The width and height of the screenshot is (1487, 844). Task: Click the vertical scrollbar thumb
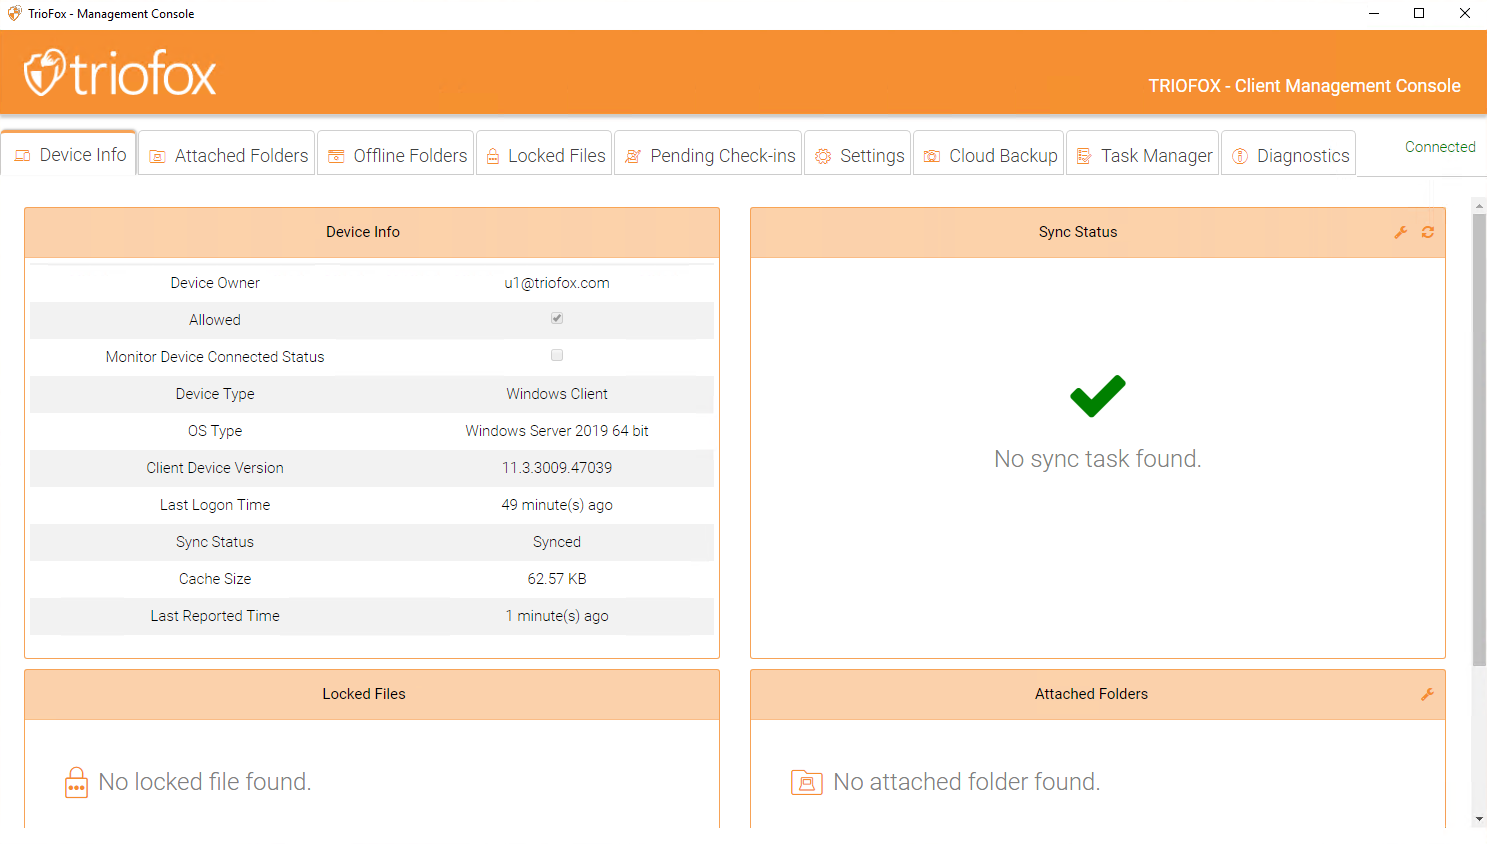[x=1479, y=440]
